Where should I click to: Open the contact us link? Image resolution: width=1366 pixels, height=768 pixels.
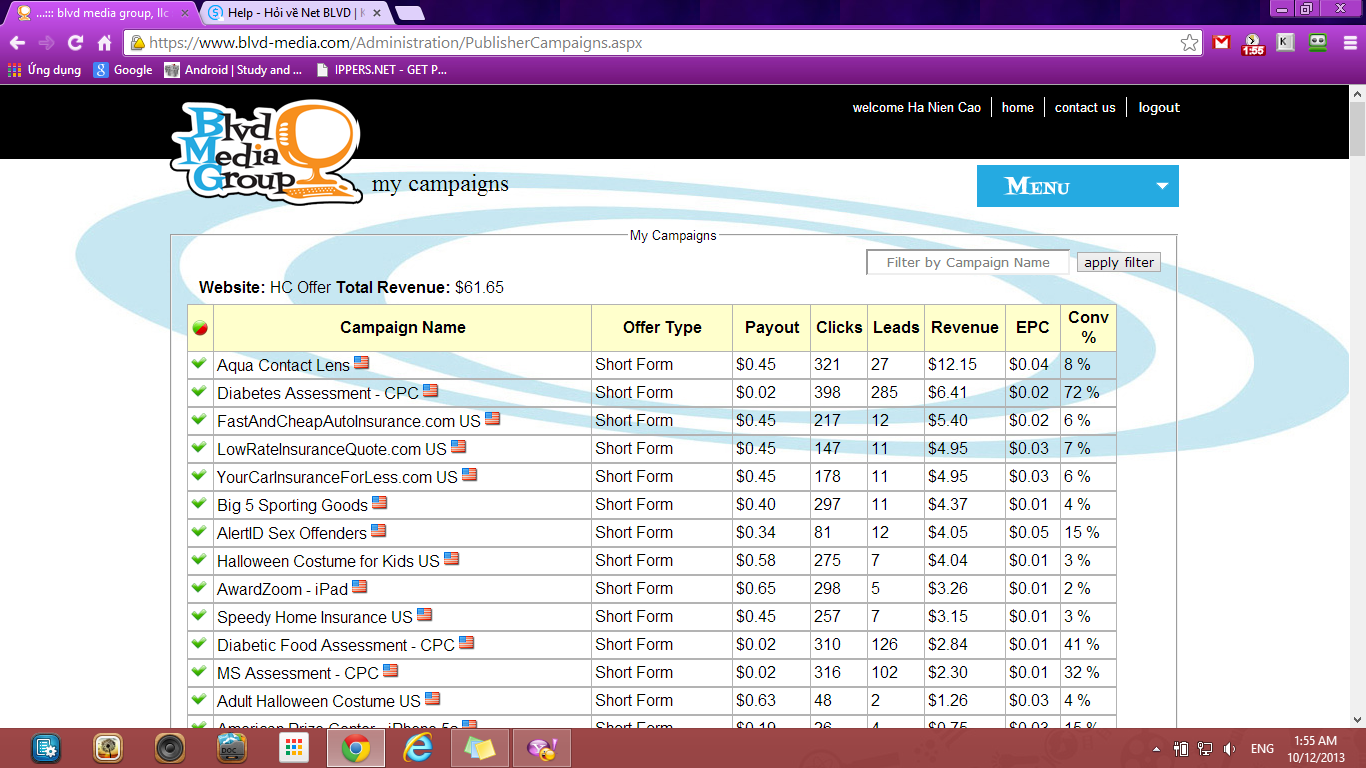(1085, 107)
